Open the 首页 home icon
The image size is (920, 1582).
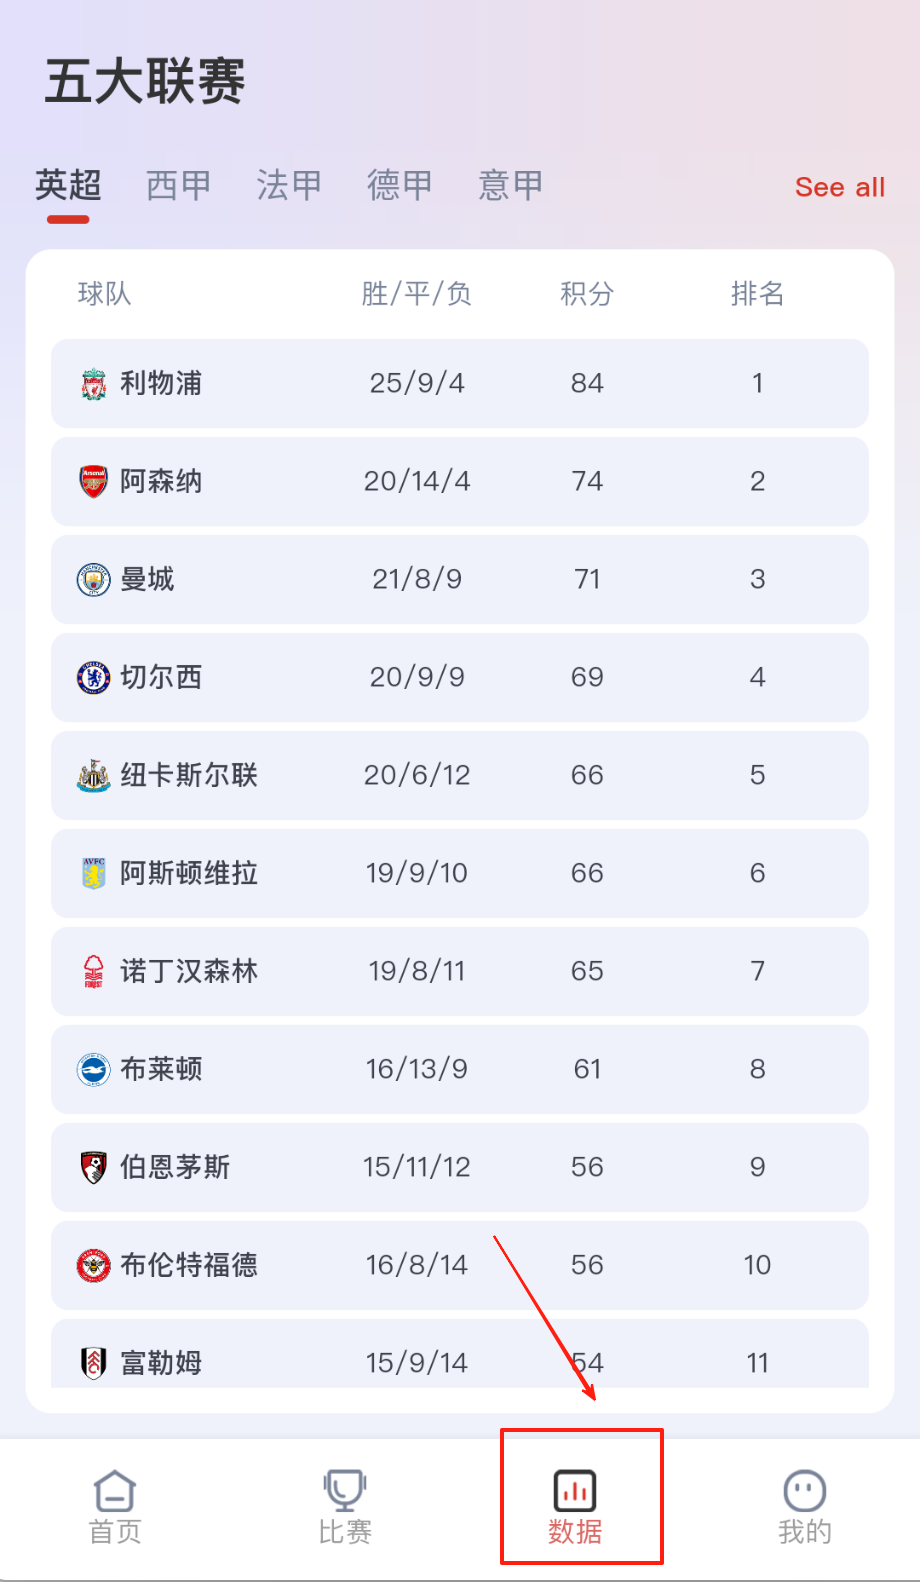(x=115, y=1492)
